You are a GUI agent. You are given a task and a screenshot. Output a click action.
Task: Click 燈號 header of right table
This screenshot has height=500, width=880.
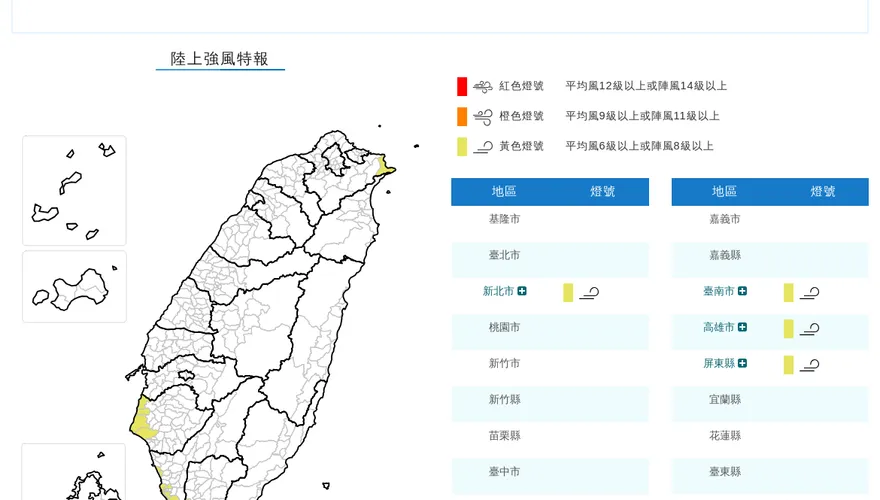[x=823, y=191]
